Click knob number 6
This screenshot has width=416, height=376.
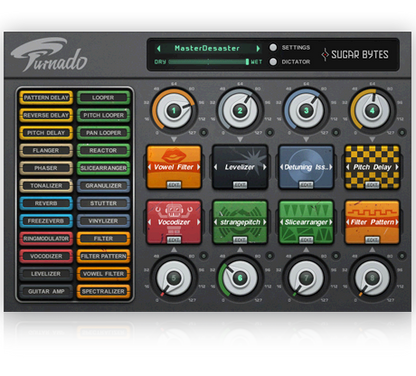240,278
